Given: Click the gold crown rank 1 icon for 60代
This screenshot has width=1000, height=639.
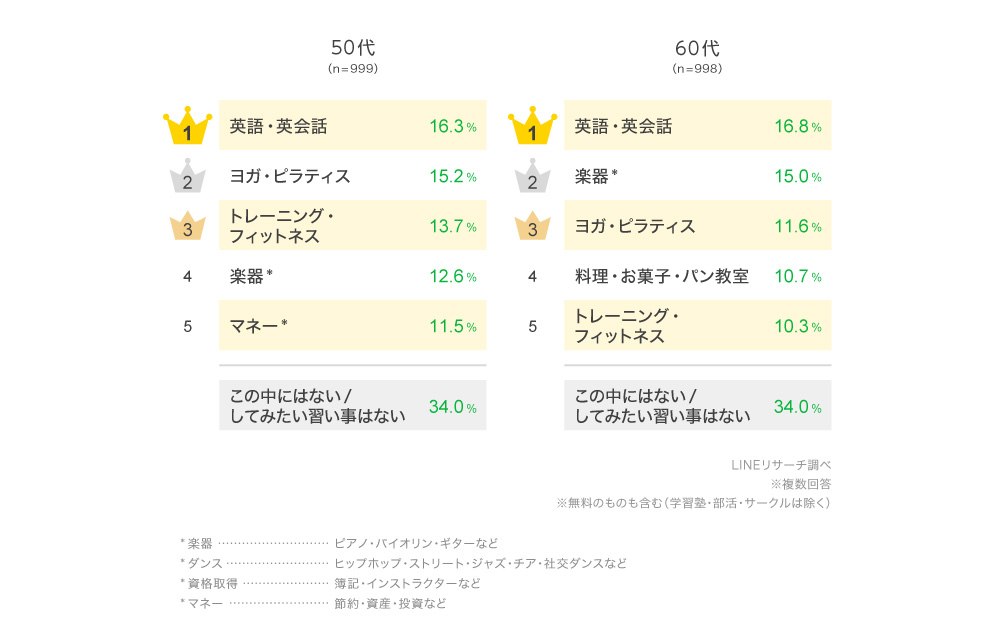Looking at the screenshot, I should [533, 126].
